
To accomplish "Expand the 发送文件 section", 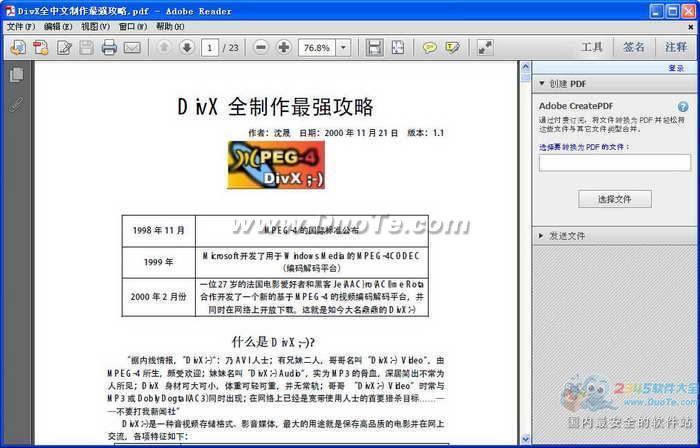I will pos(542,236).
